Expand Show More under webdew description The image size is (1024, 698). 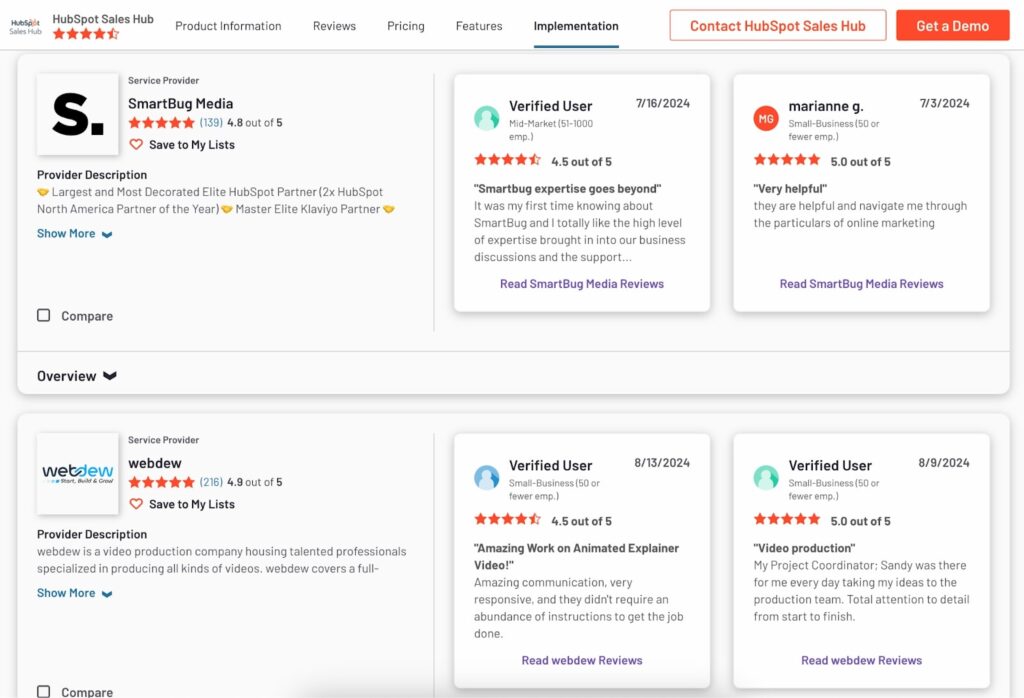[x=74, y=593]
